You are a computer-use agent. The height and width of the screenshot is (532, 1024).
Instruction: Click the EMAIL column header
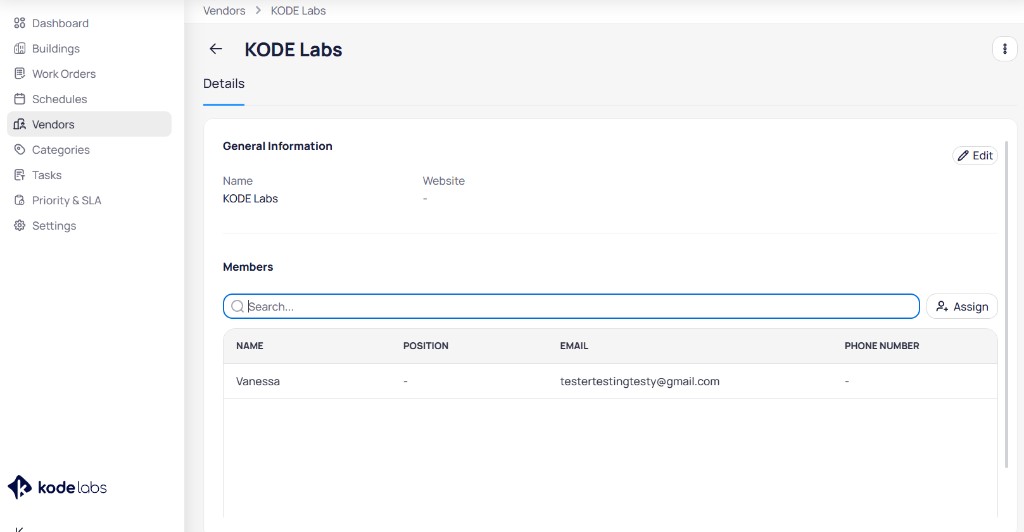click(x=574, y=346)
